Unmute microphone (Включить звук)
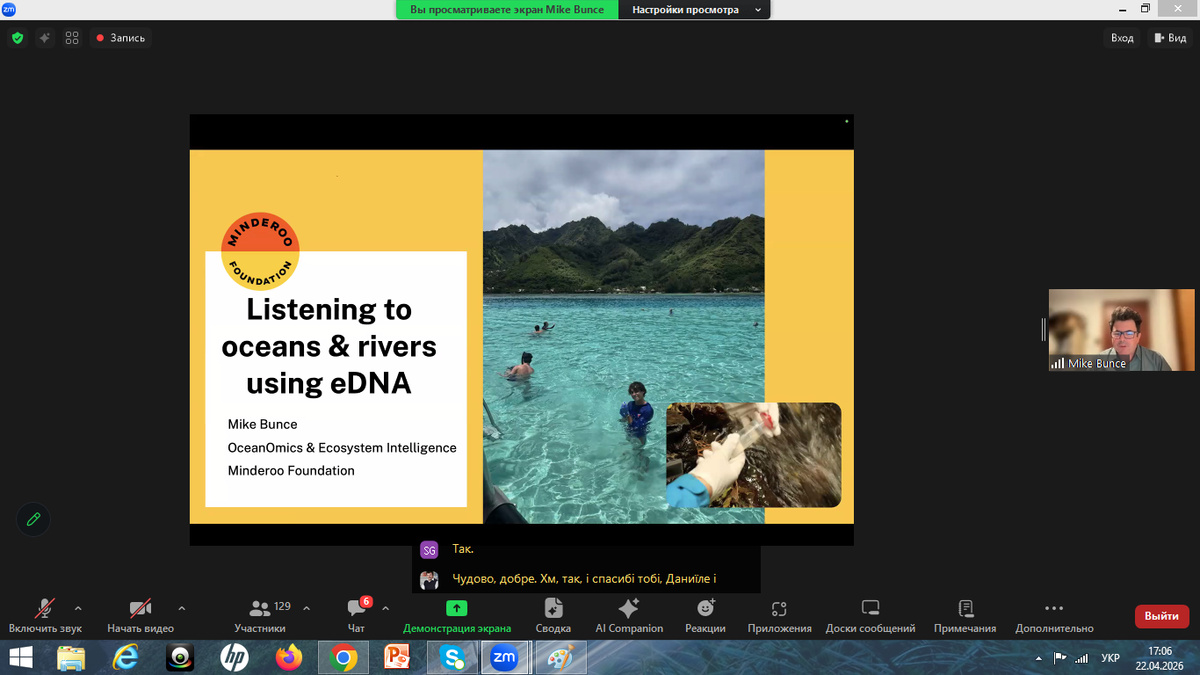This screenshot has height=675, width=1200. [x=45, y=609]
